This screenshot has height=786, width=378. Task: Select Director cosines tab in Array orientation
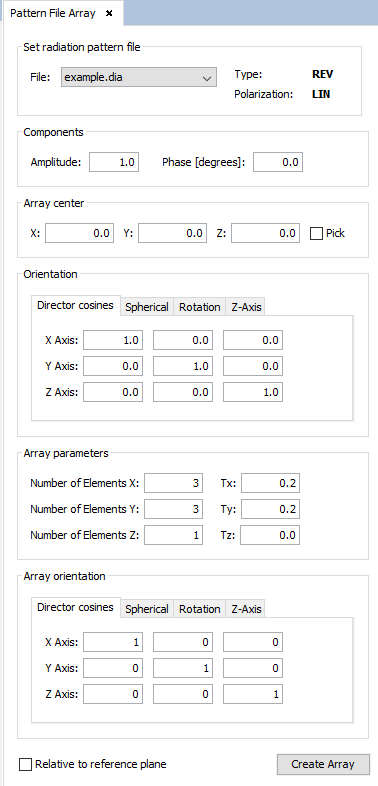(x=76, y=607)
